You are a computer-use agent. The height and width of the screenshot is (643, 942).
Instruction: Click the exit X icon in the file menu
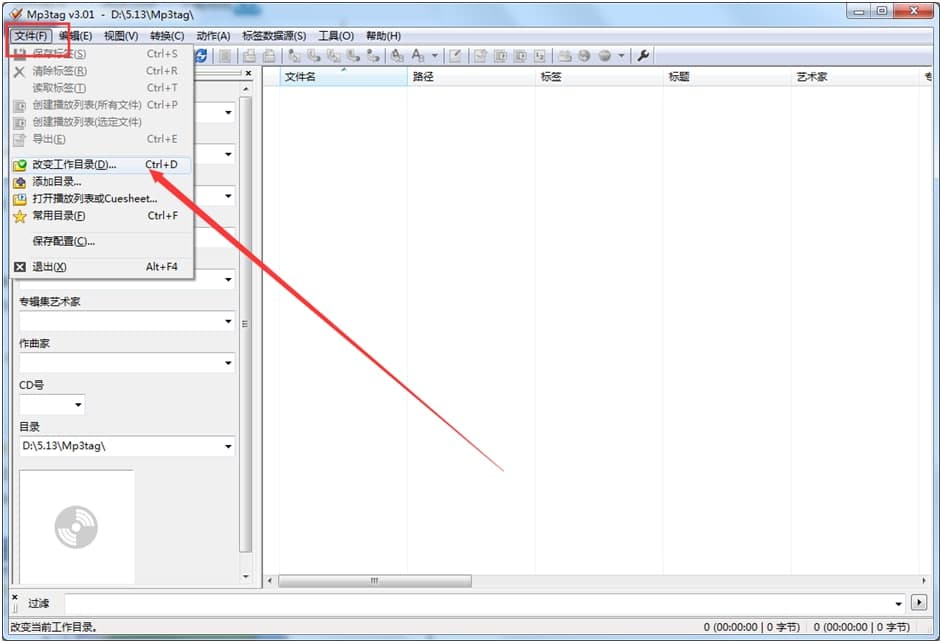pyautogui.click(x=19, y=267)
